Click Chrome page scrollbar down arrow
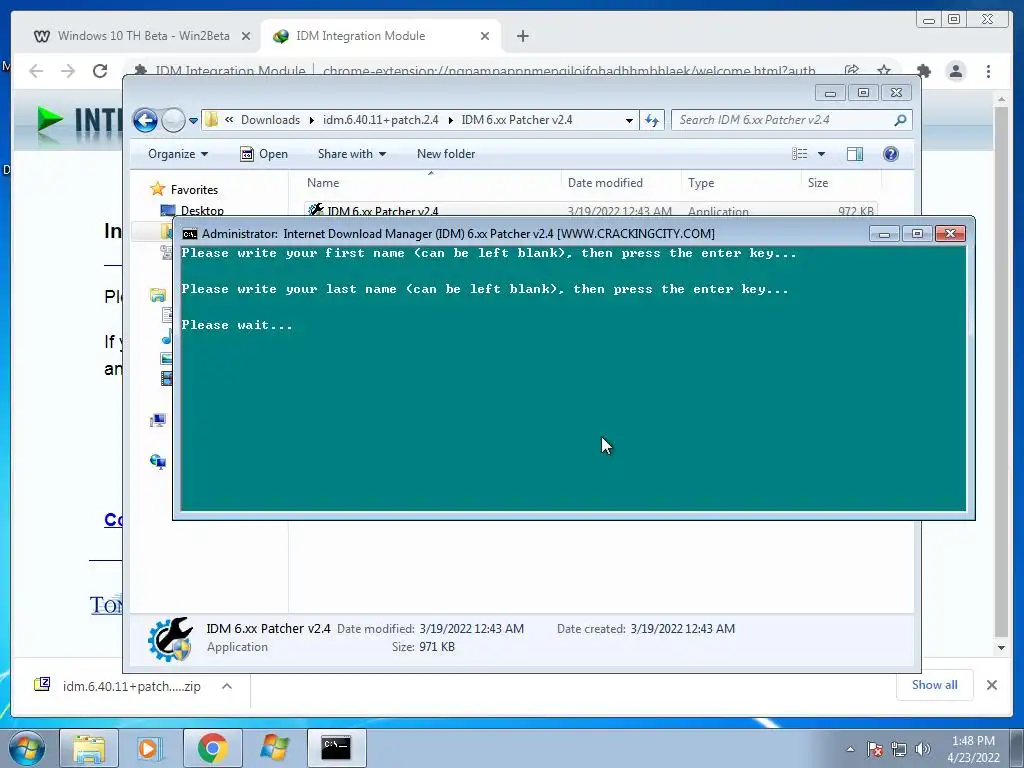 [x=1001, y=648]
